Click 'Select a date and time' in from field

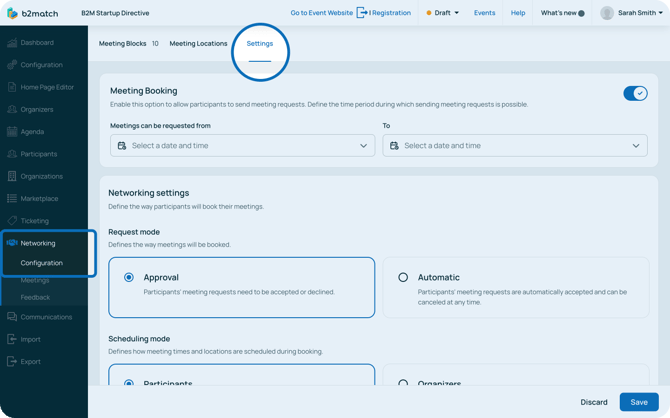[170, 146]
